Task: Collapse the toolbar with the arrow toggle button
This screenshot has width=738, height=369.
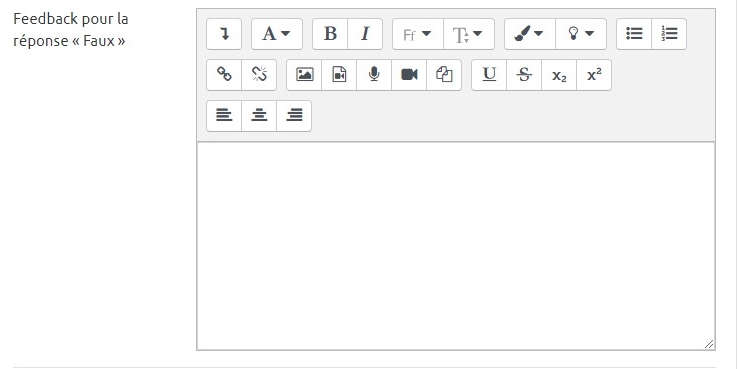Action: pos(224,34)
